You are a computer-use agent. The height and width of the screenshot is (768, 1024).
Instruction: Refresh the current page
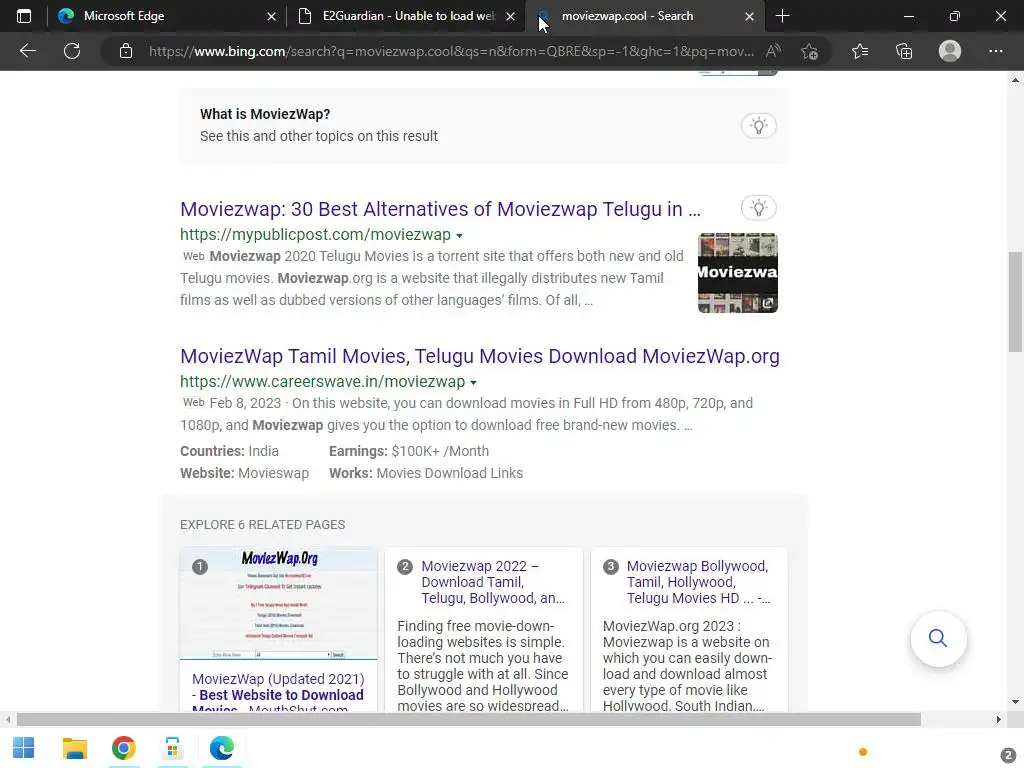point(72,51)
